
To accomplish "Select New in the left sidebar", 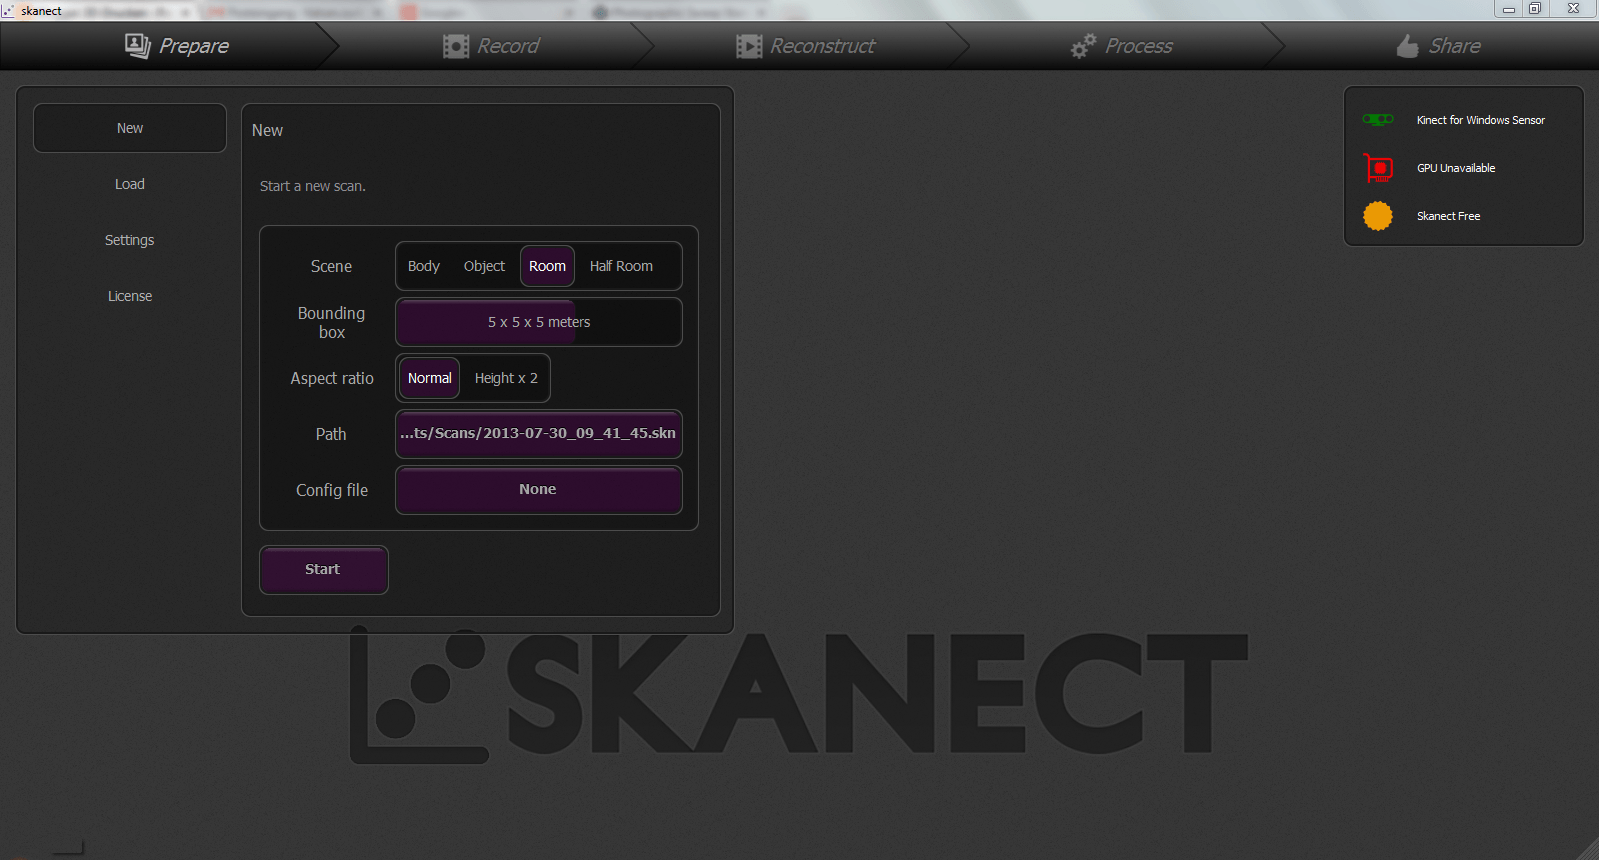I will tap(130, 128).
